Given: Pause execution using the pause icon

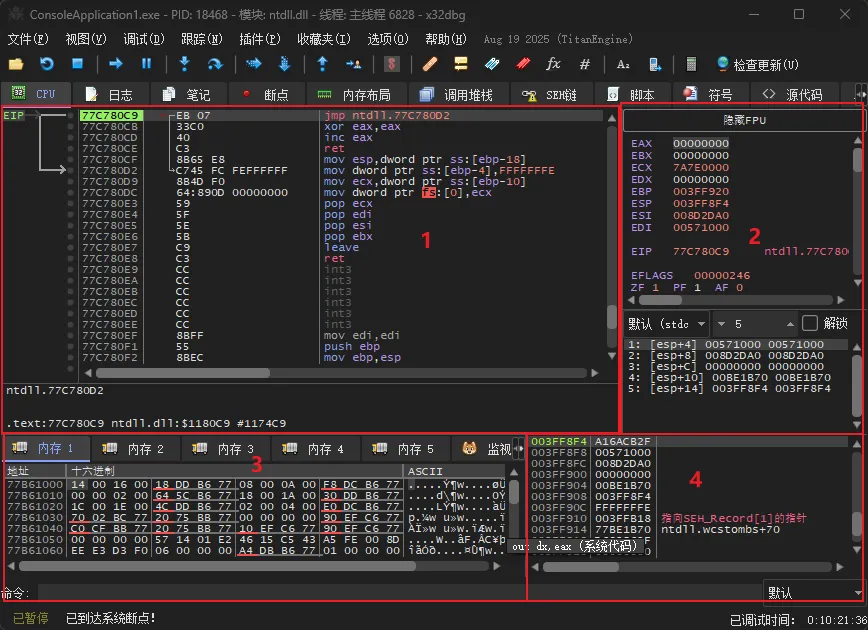Looking at the screenshot, I should tap(147, 64).
